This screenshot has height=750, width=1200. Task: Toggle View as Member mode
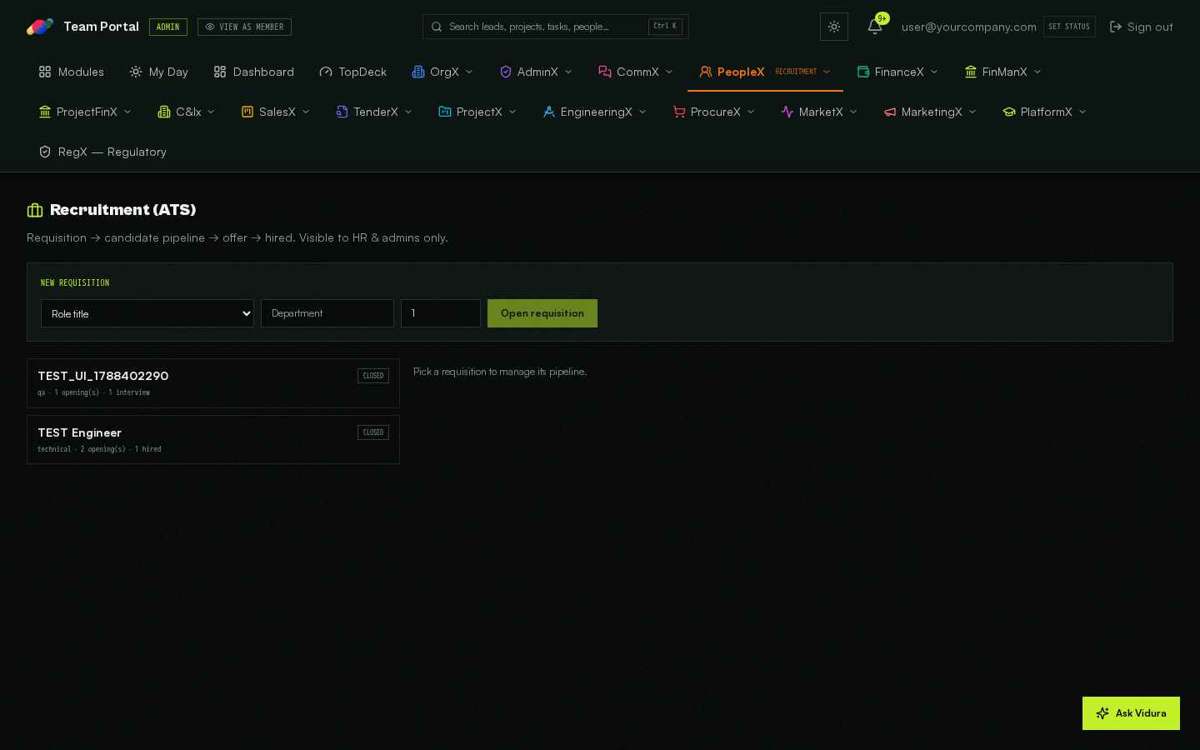click(244, 27)
